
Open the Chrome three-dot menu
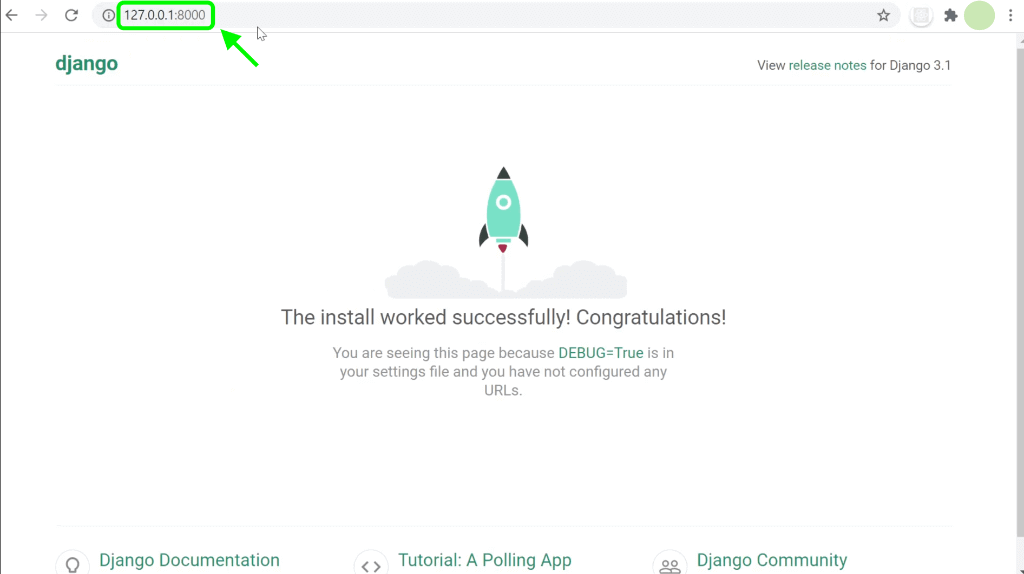point(1010,15)
